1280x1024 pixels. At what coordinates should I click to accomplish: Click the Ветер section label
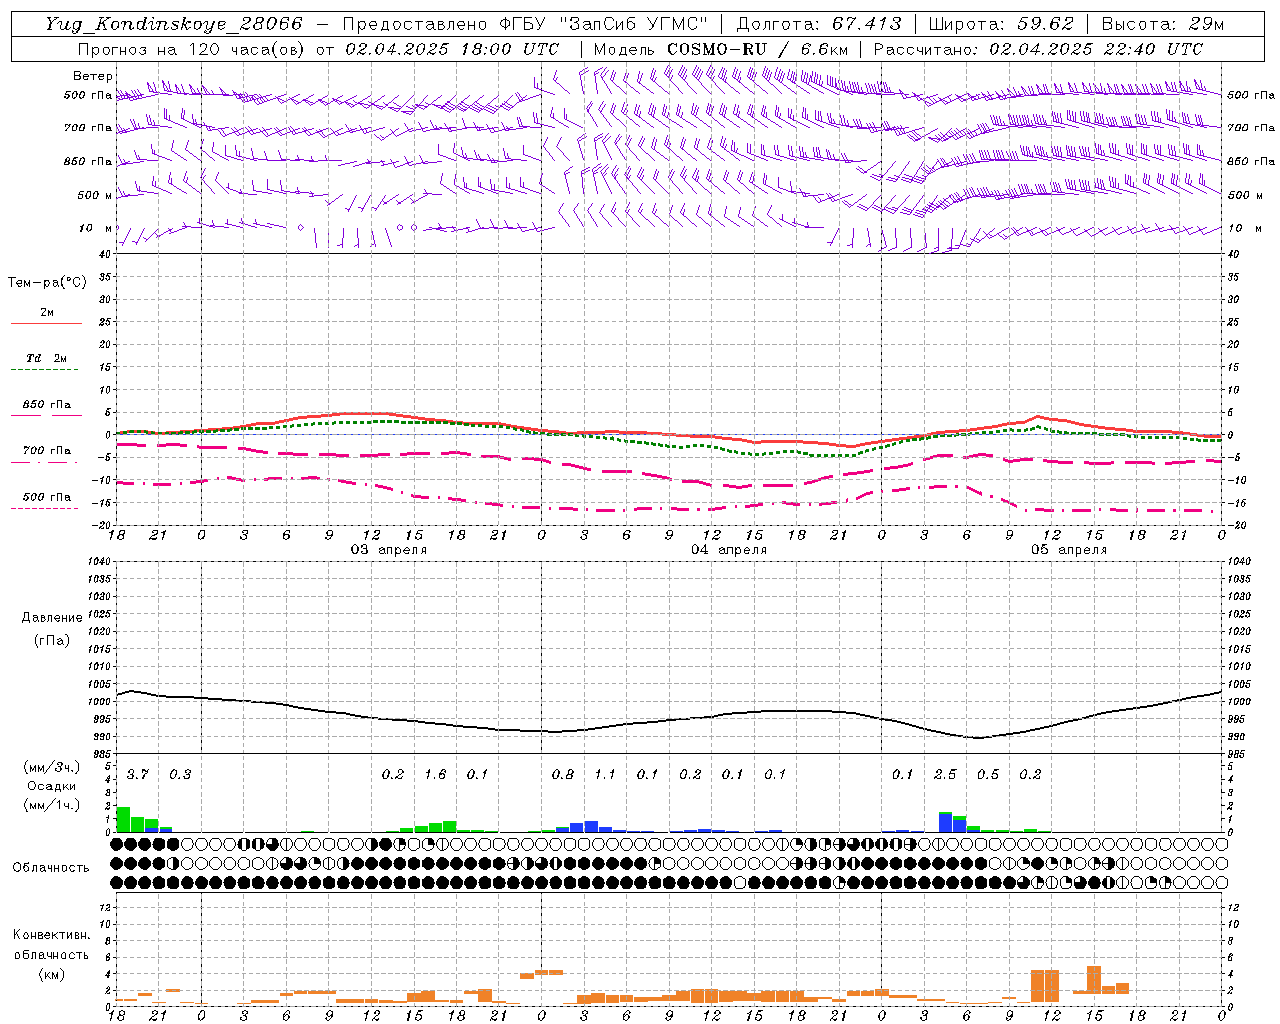(x=93, y=76)
